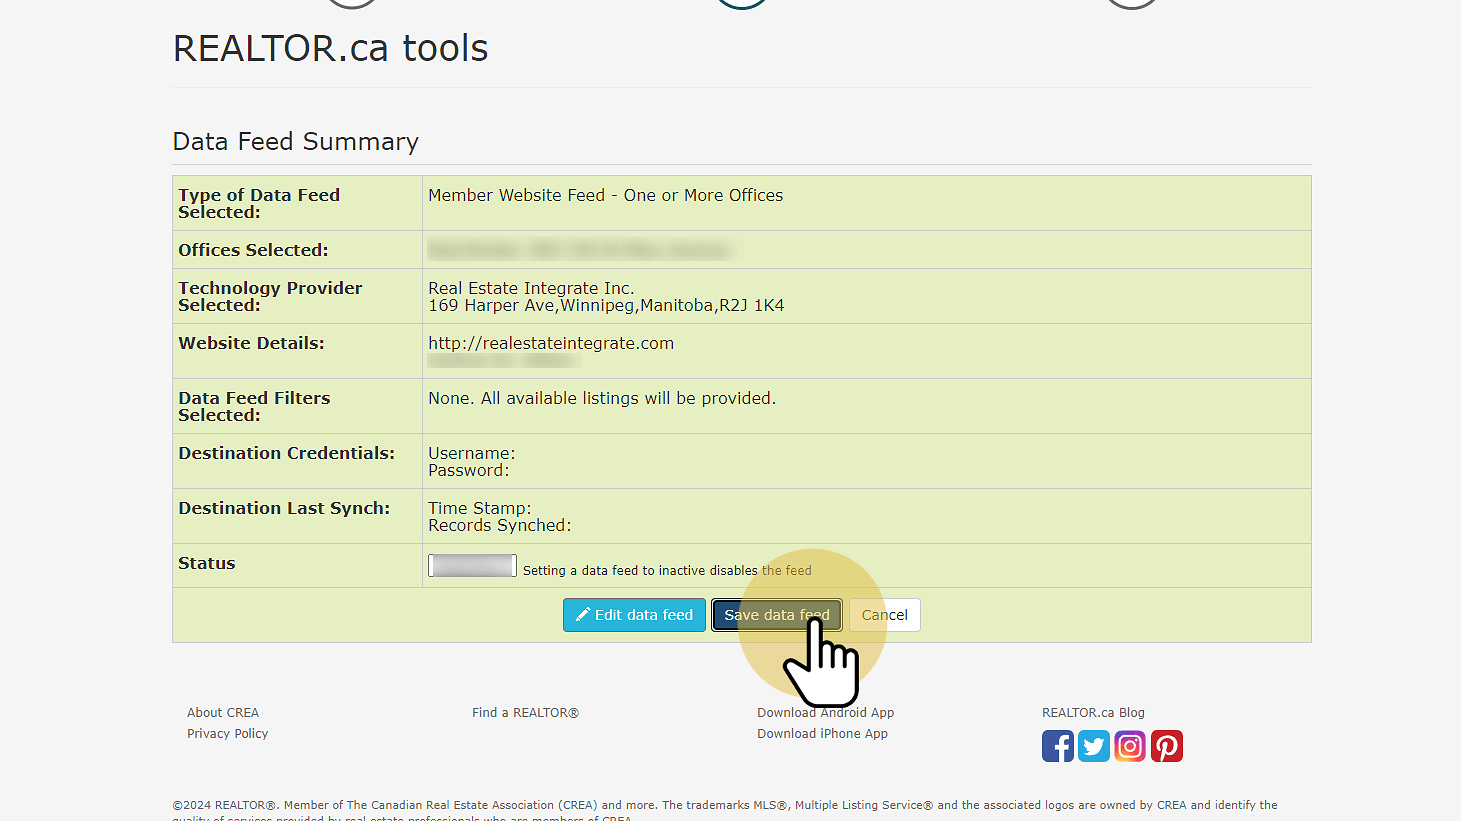
Task: Select the "Username:" text
Action: (472, 453)
